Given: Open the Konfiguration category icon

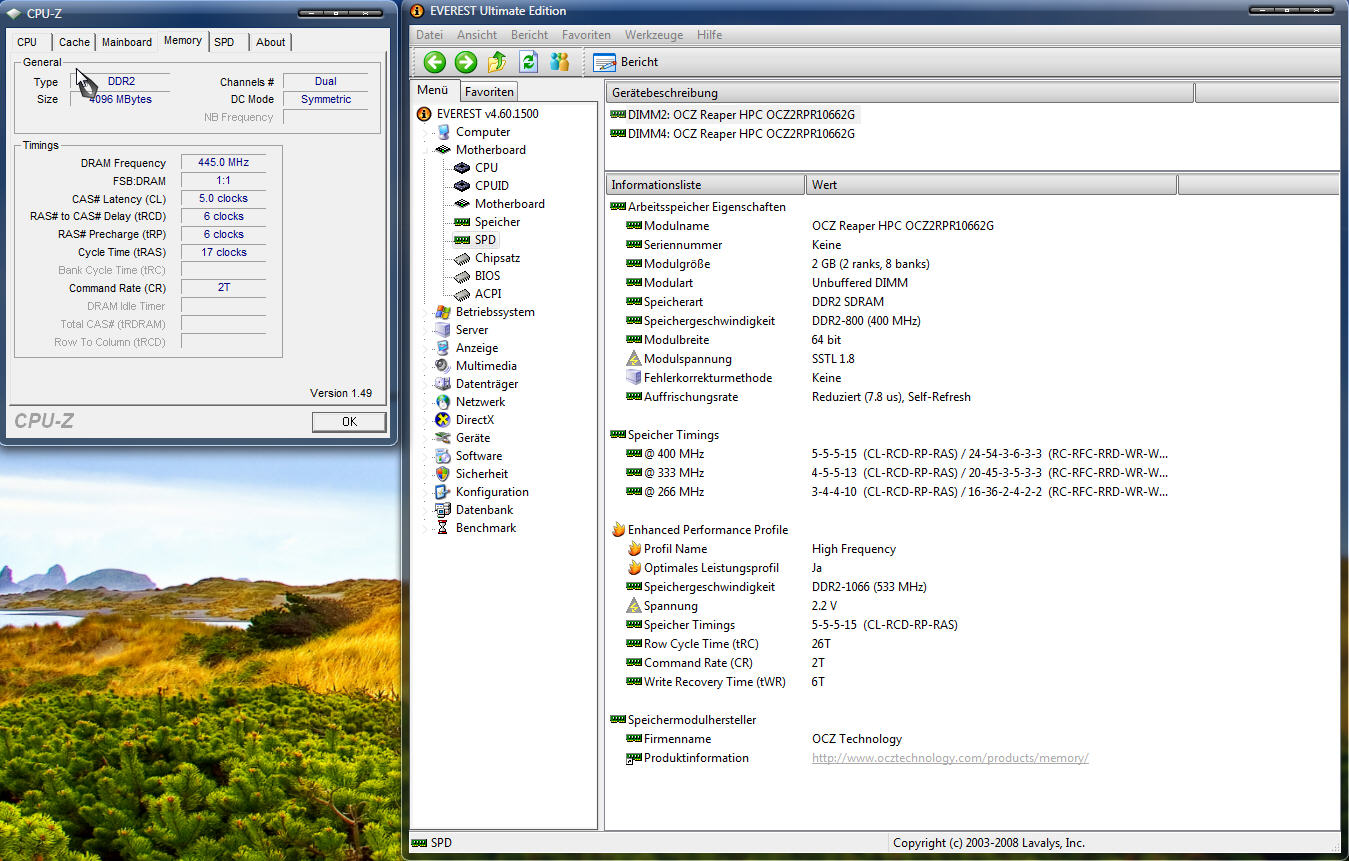Looking at the screenshot, I should [x=443, y=492].
